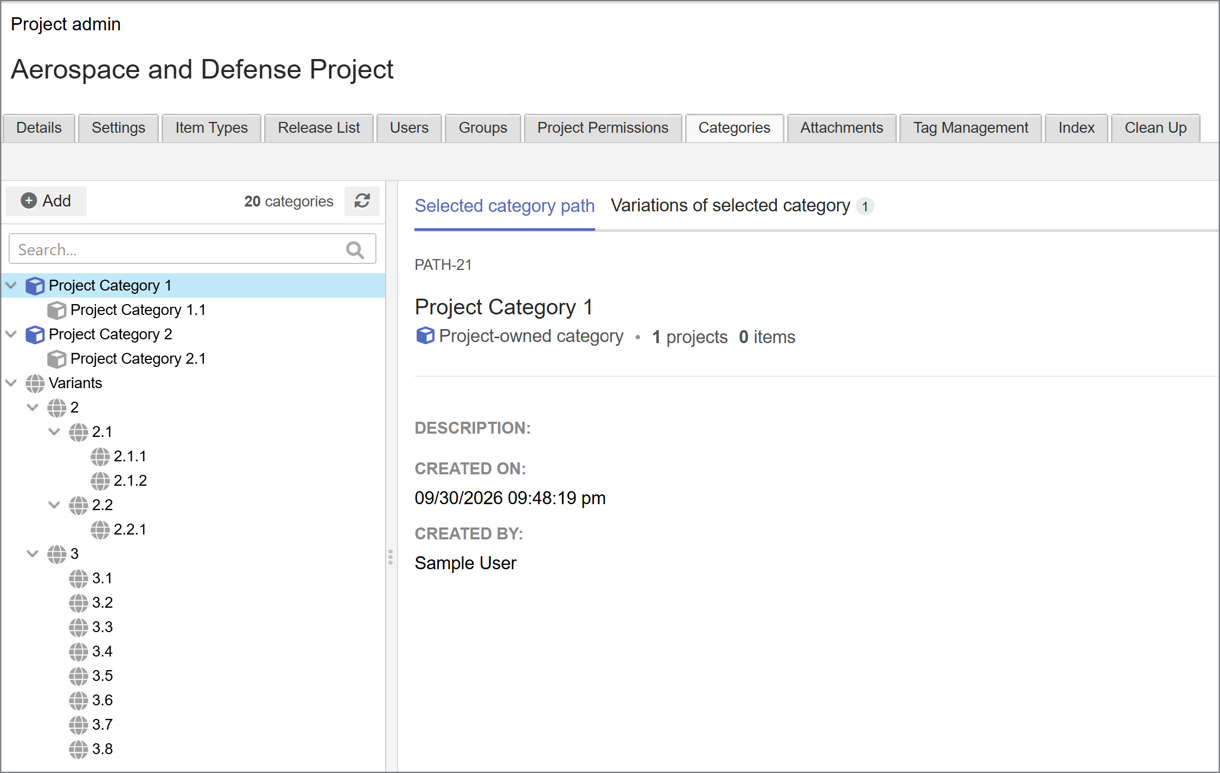Click the globe icon beside node 3.2
The image size is (1220, 773).
tap(79, 603)
